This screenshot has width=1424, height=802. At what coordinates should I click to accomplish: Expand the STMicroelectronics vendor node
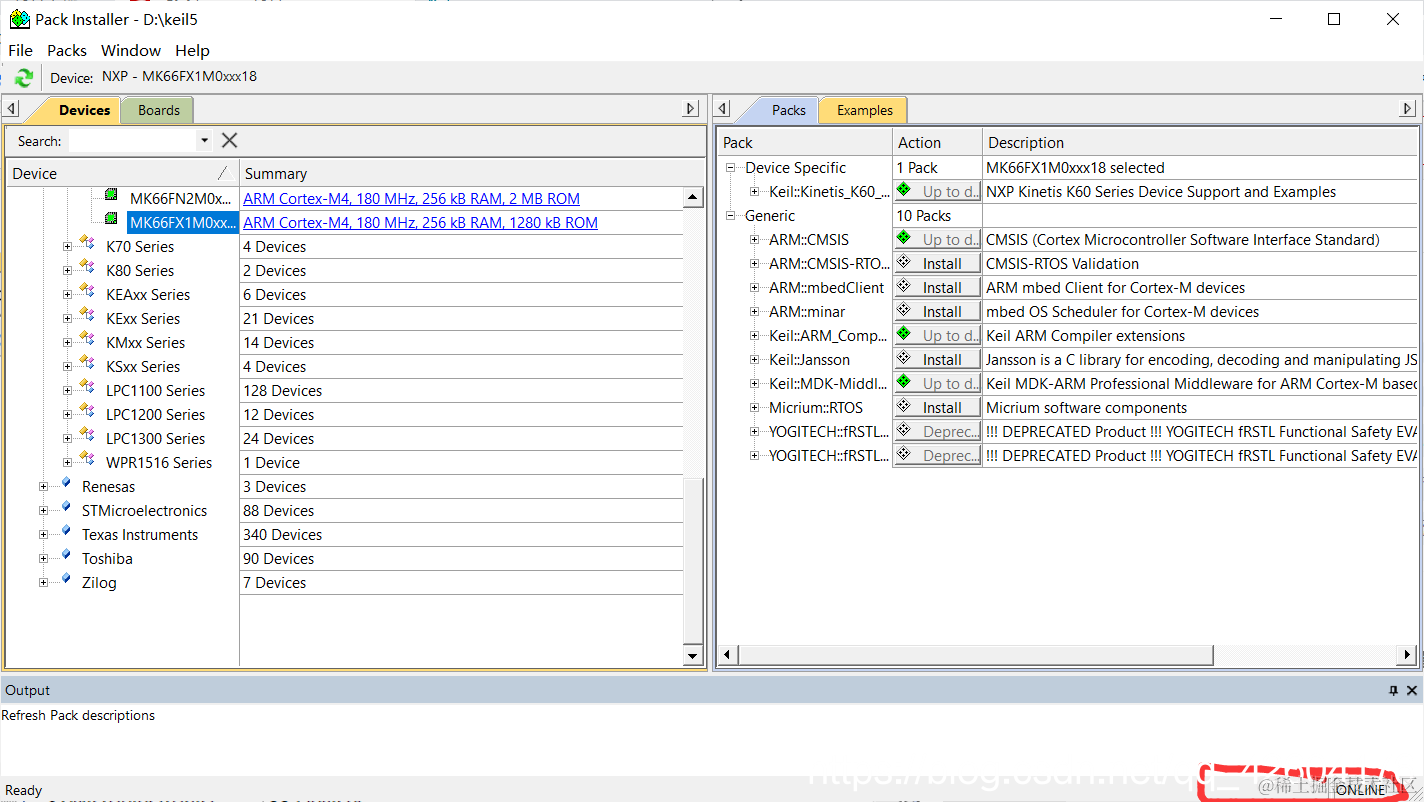tap(43, 511)
